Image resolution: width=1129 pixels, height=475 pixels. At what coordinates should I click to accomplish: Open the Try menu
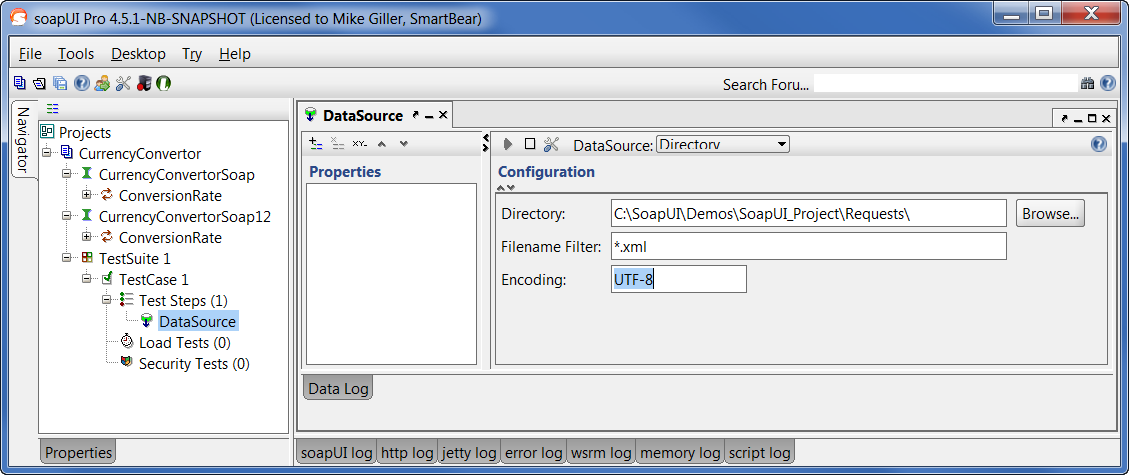(192, 54)
